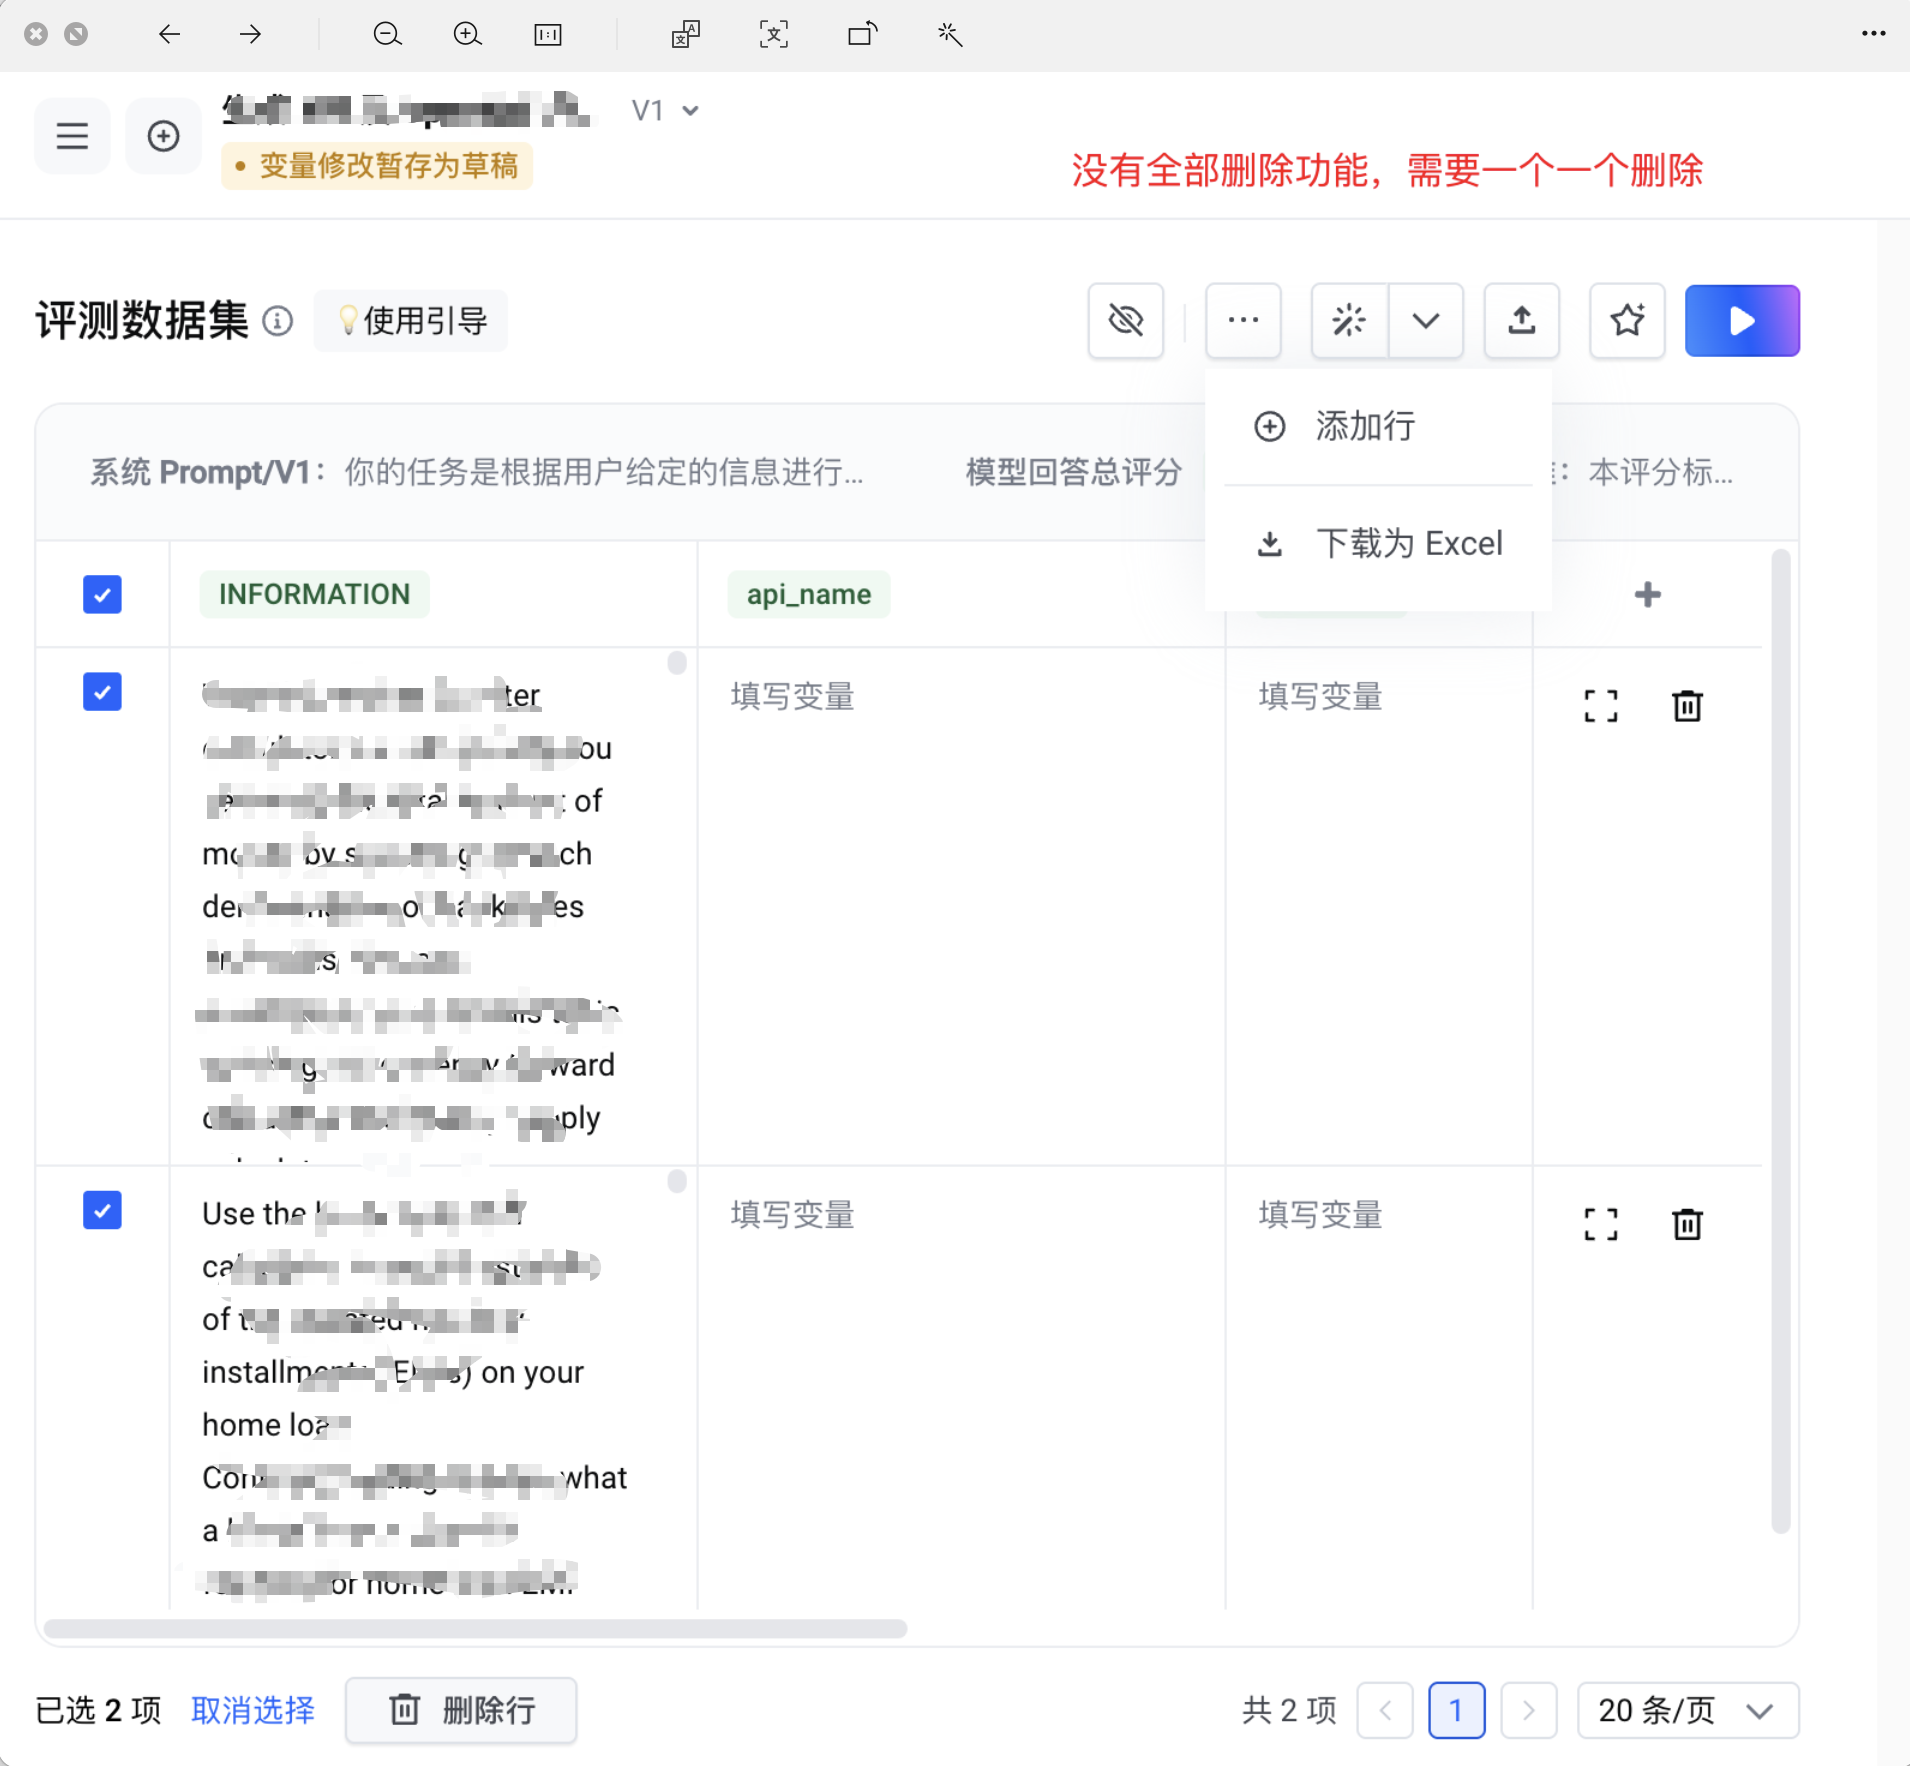Click the 删除行 button

coord(461,1710)
